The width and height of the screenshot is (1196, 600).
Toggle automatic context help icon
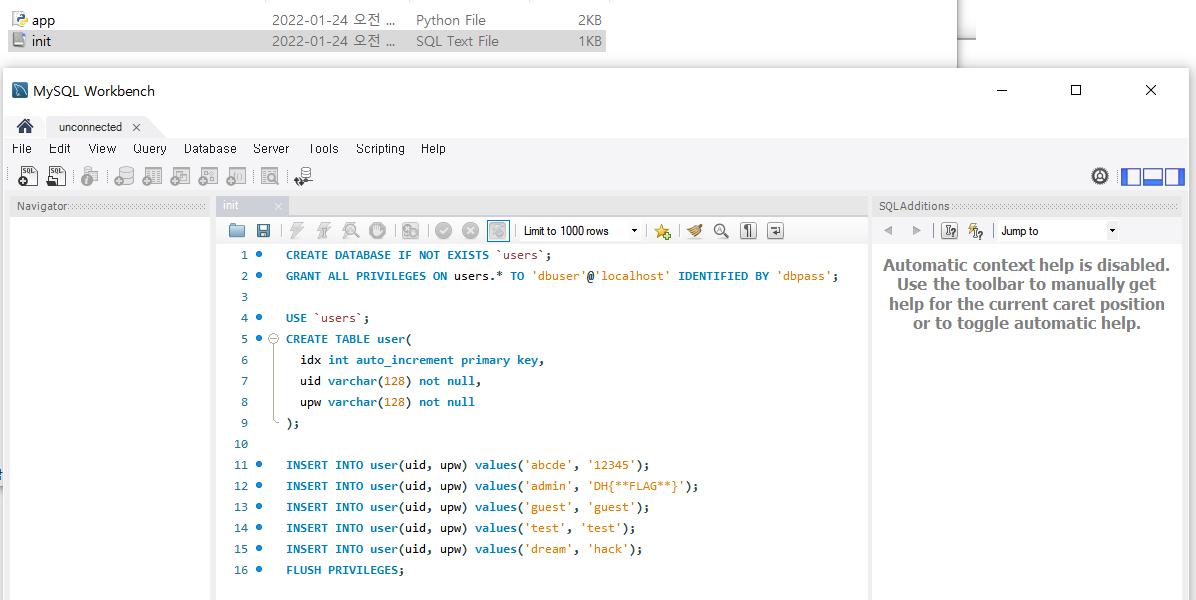click(x=976, y=230)
